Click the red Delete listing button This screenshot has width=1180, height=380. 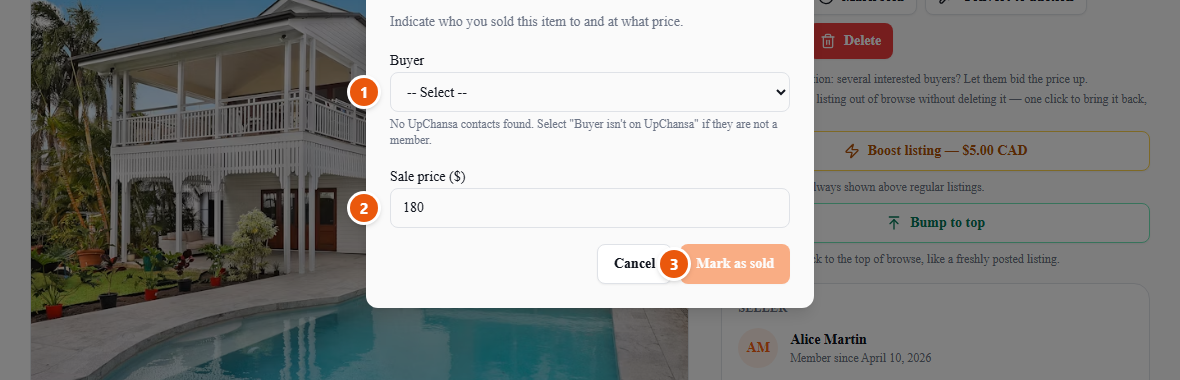pos(853,41)
